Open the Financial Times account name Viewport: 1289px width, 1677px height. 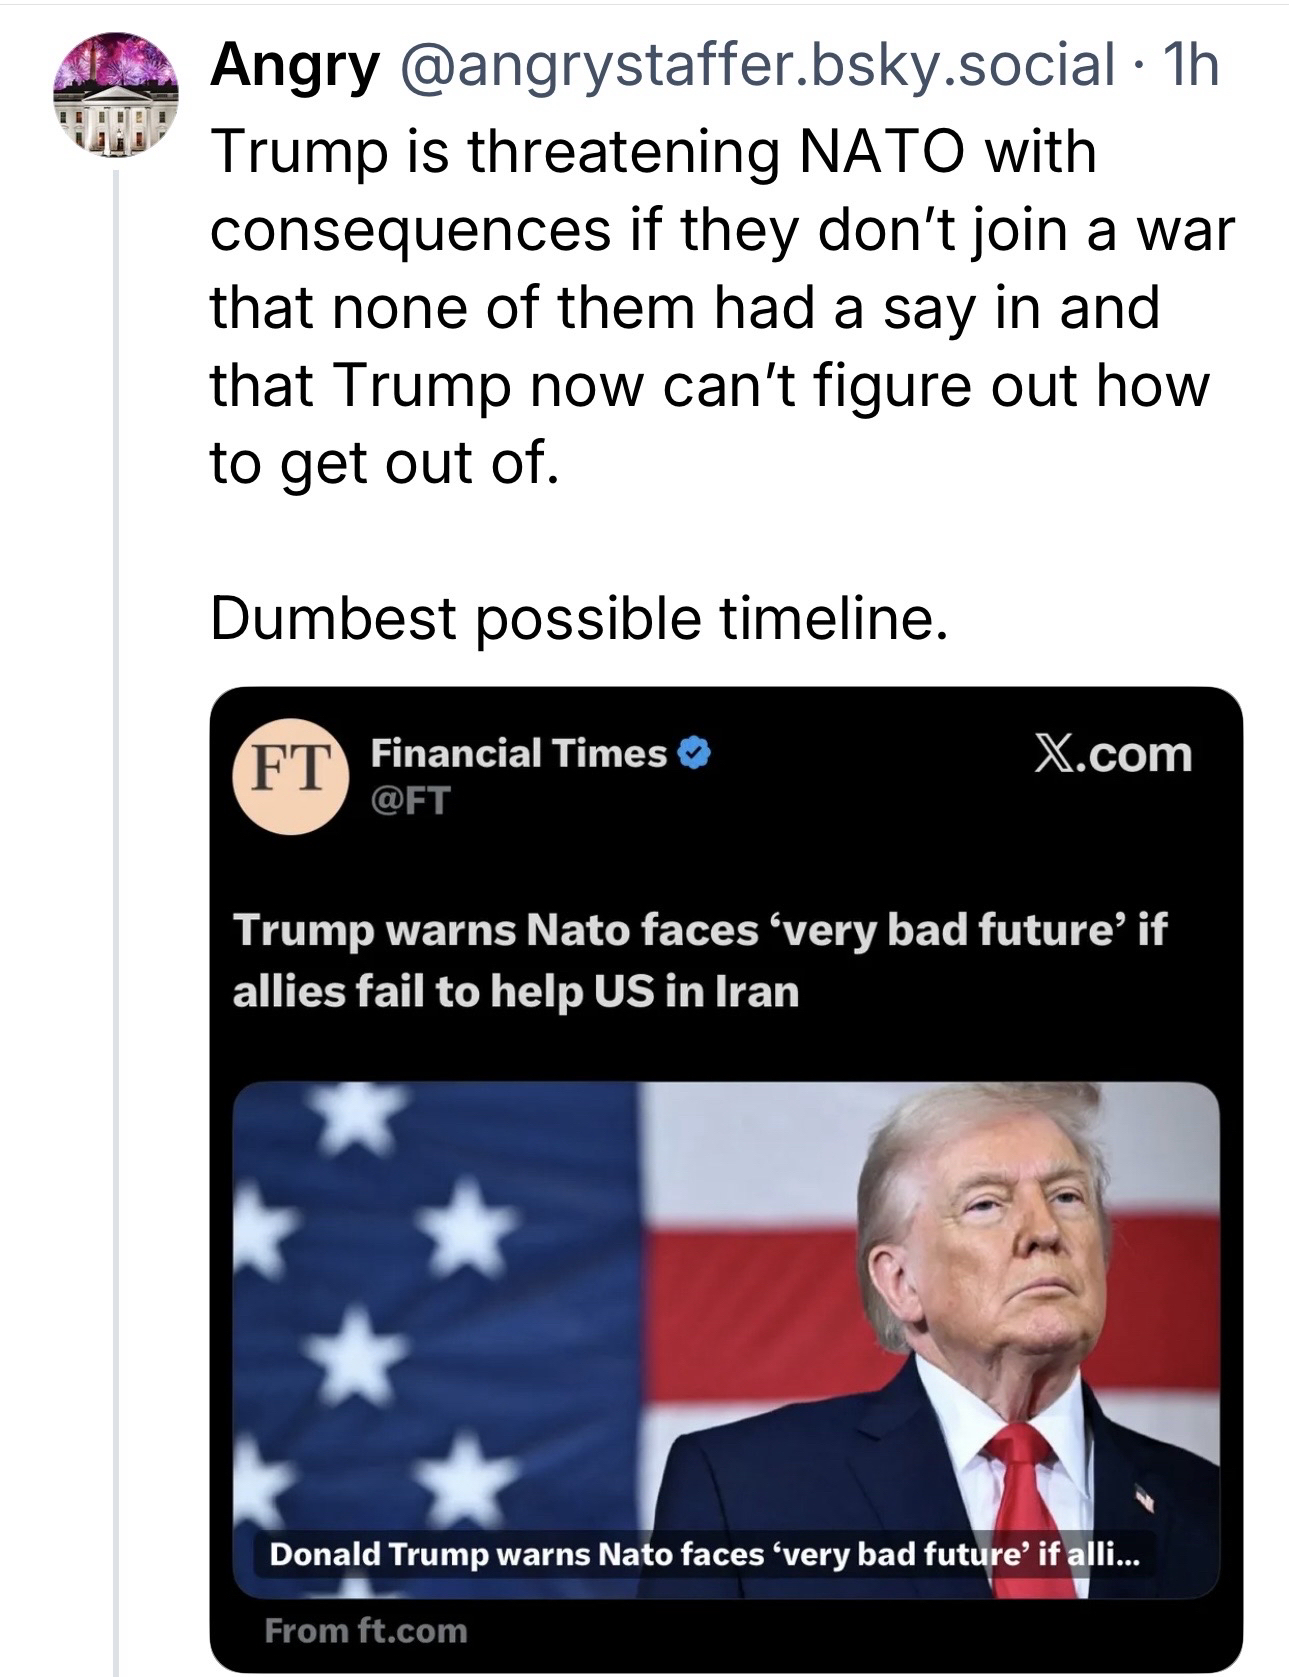(x=518, y=753)
